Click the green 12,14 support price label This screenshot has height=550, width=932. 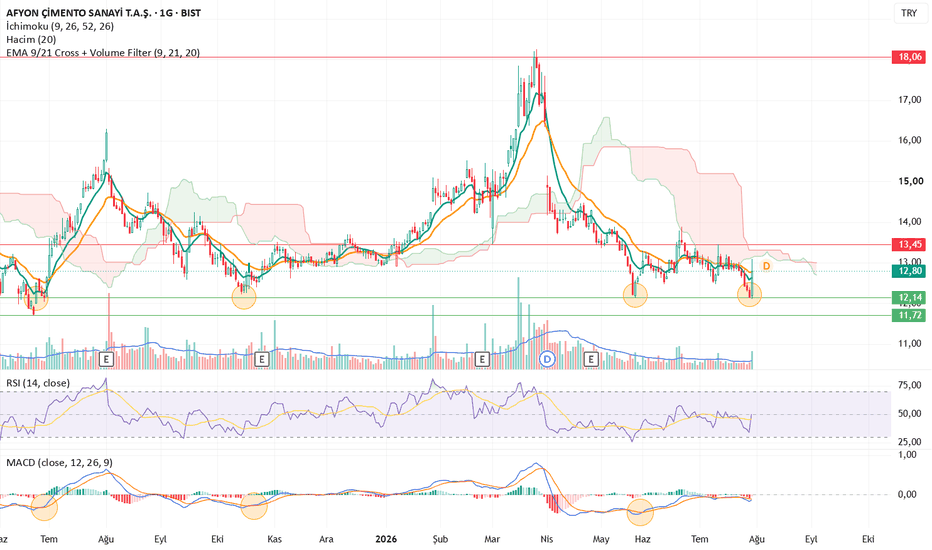tap(909, 297)
